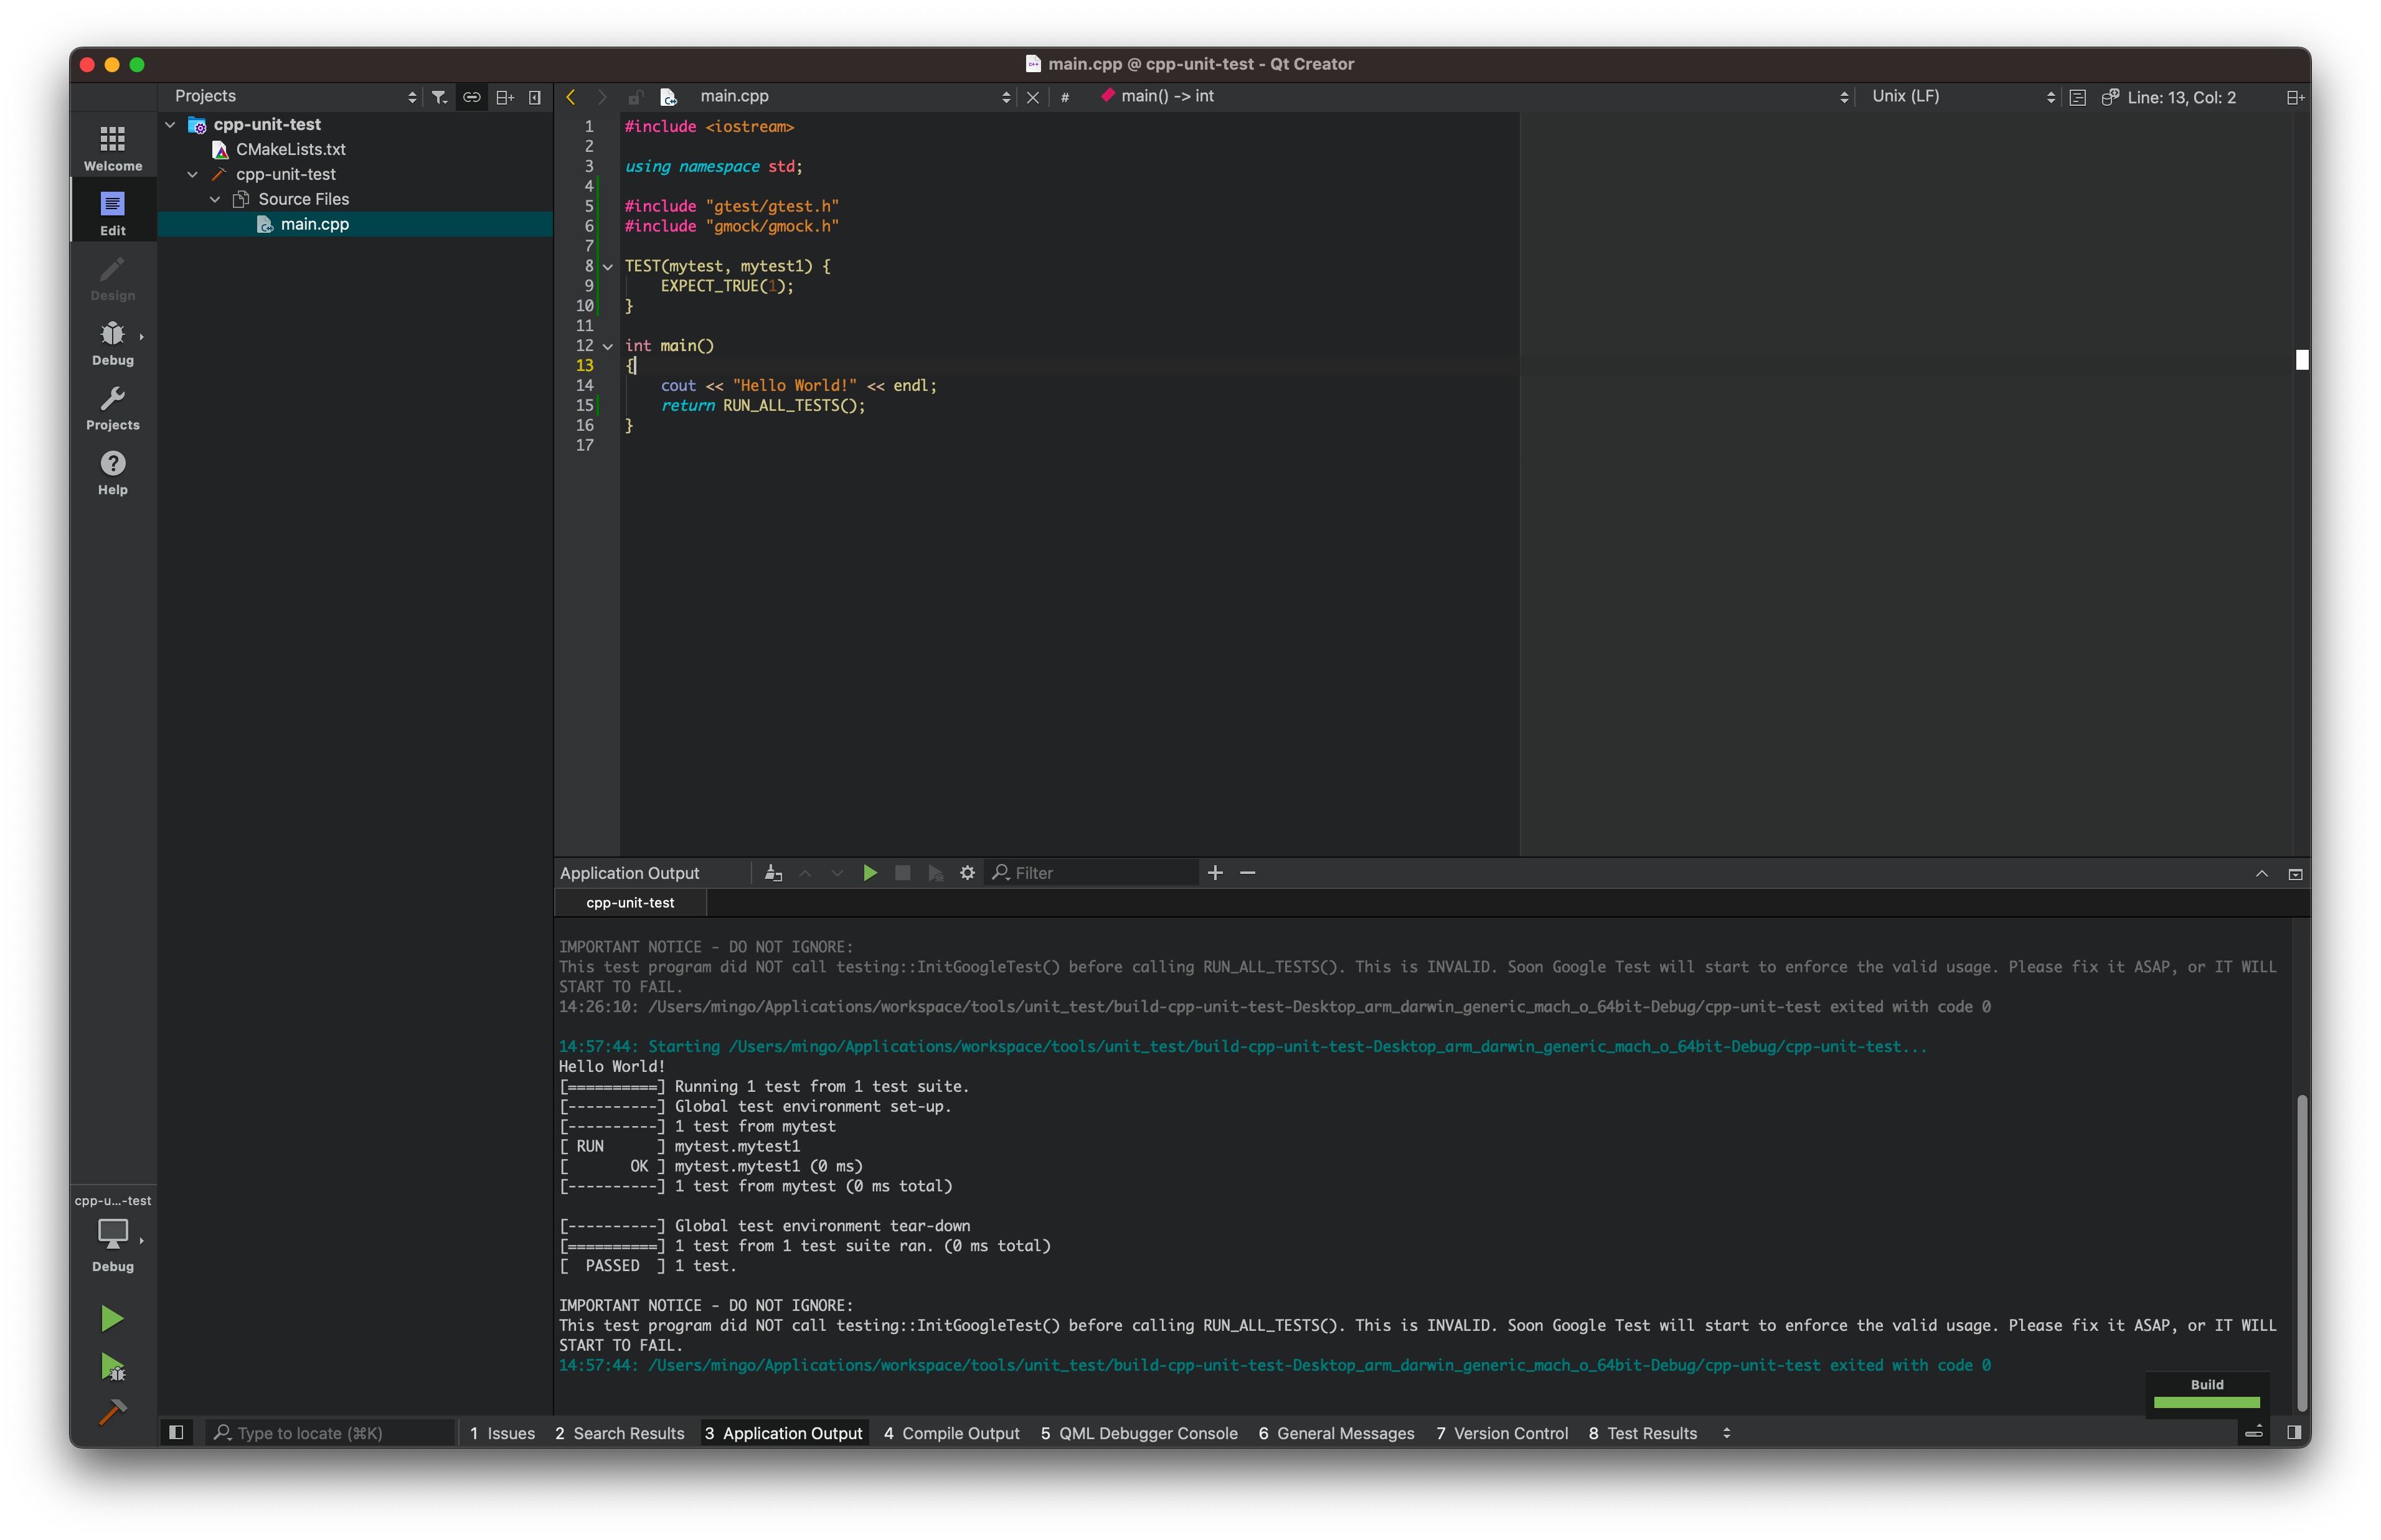Viewport: 2381px width, 1540px height.
Task: Open the Welcome mode
Action: (112, 148)
